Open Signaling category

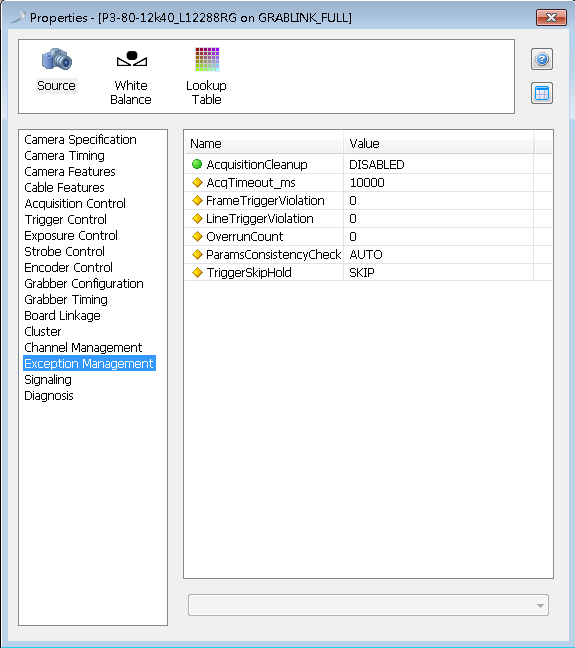pos(48,379)
